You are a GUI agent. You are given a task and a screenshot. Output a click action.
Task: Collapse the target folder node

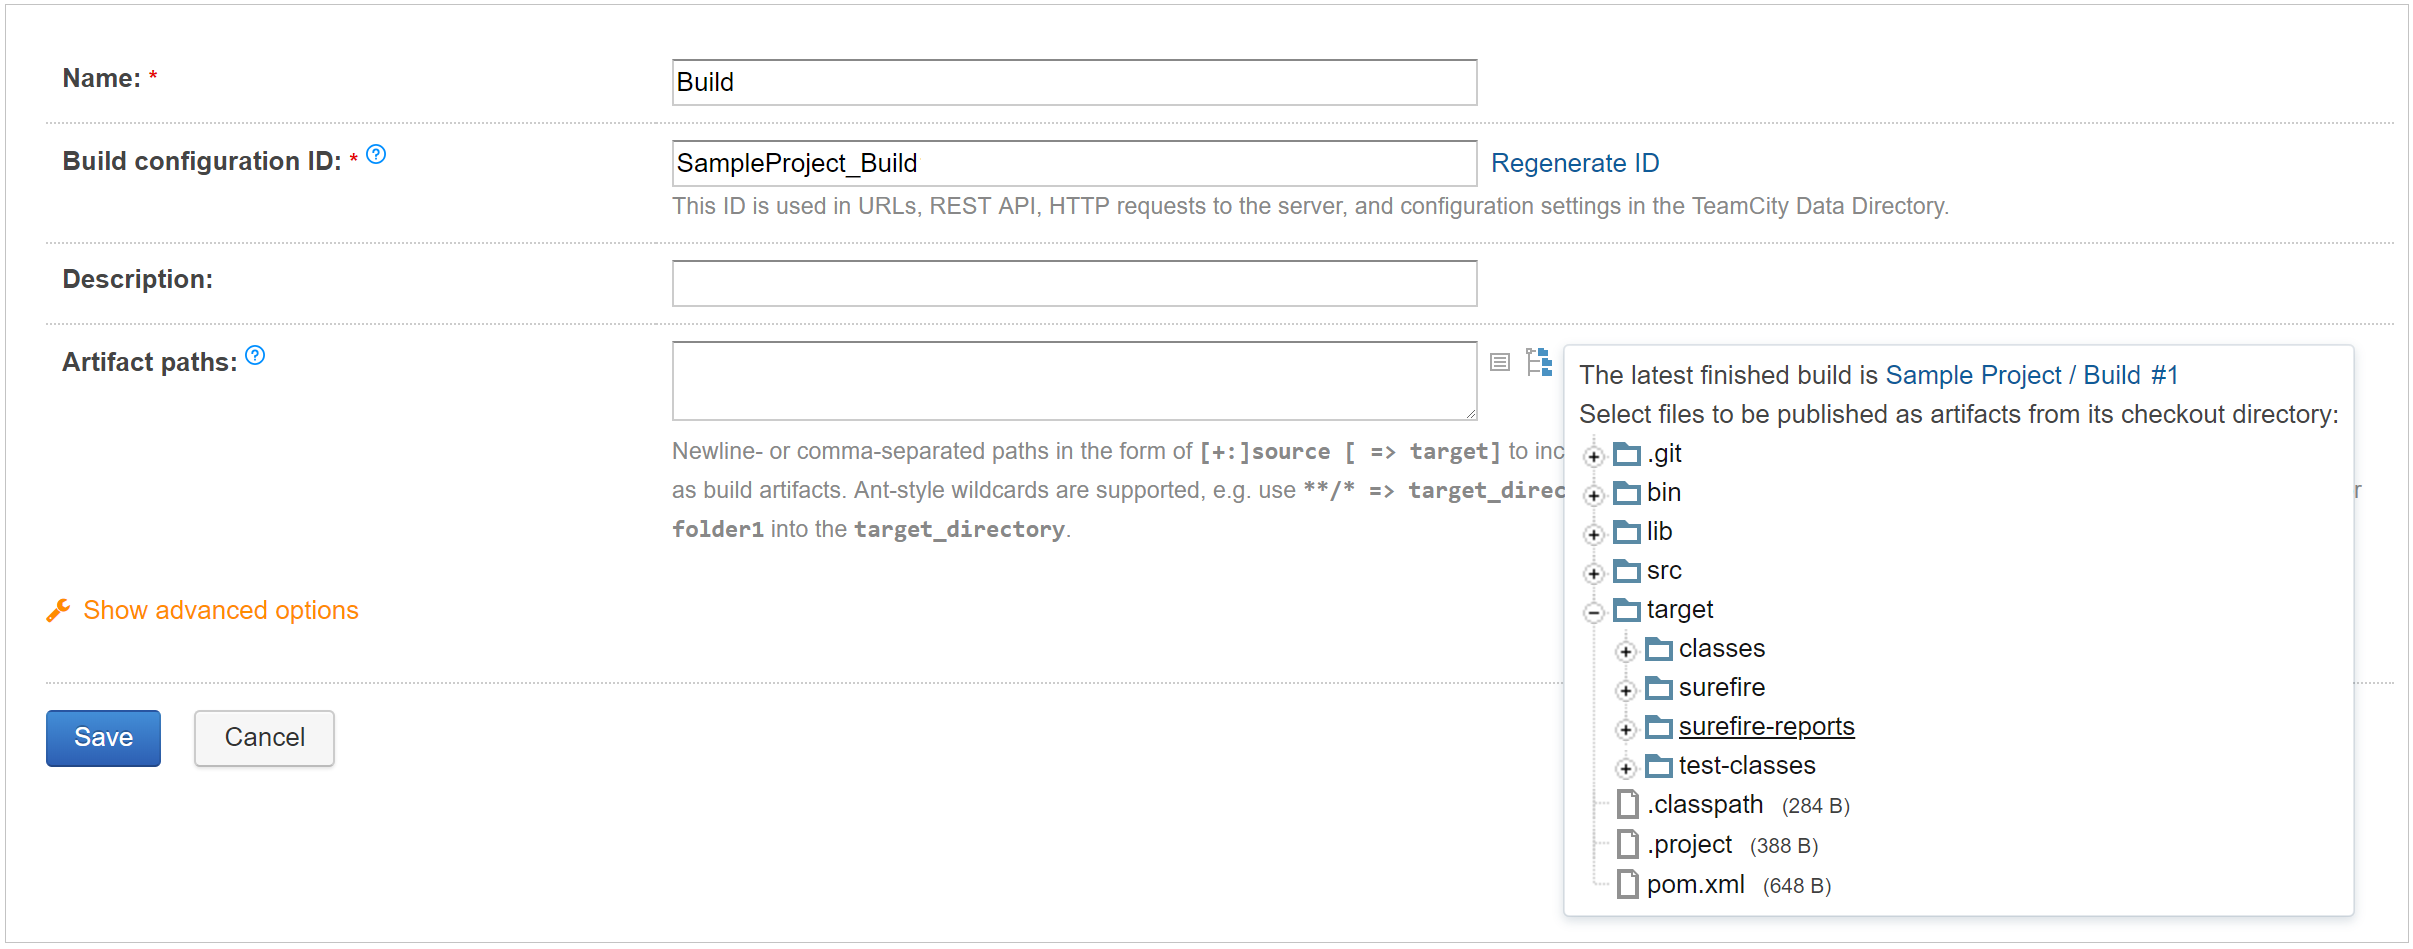click(1594, 613)
